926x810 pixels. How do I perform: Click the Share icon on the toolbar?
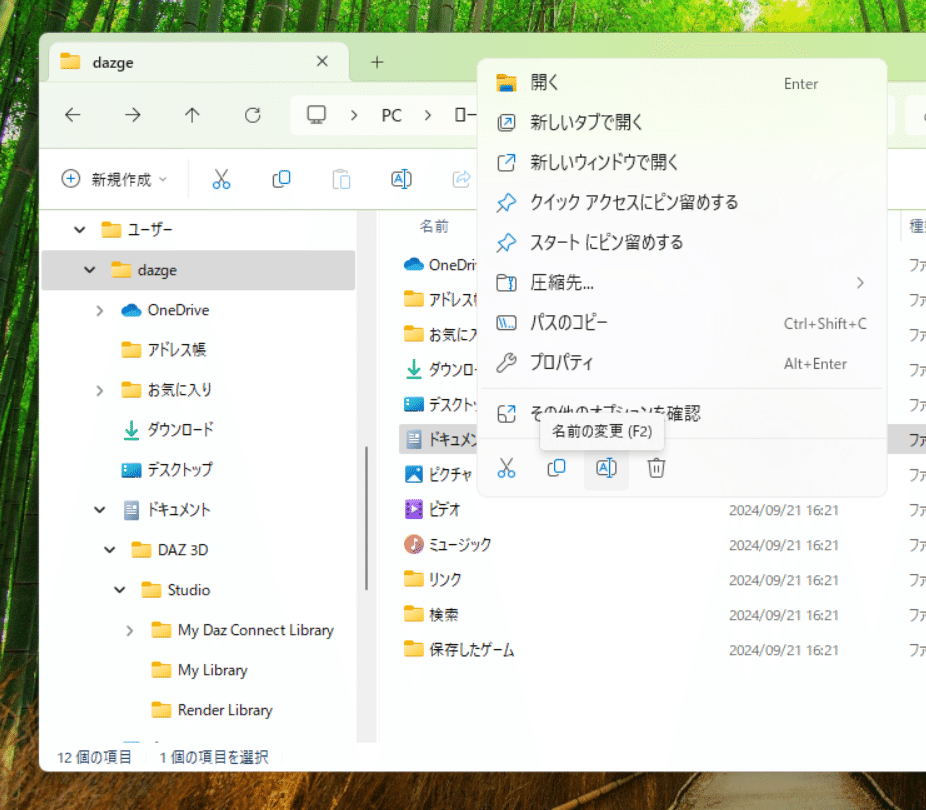pos(461,178)
